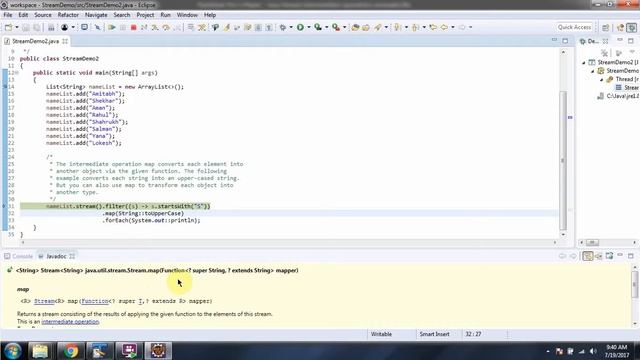Toggle the fold marker at line 12
This screenshot has height=360, width=640.
click(x=17, y=73)
